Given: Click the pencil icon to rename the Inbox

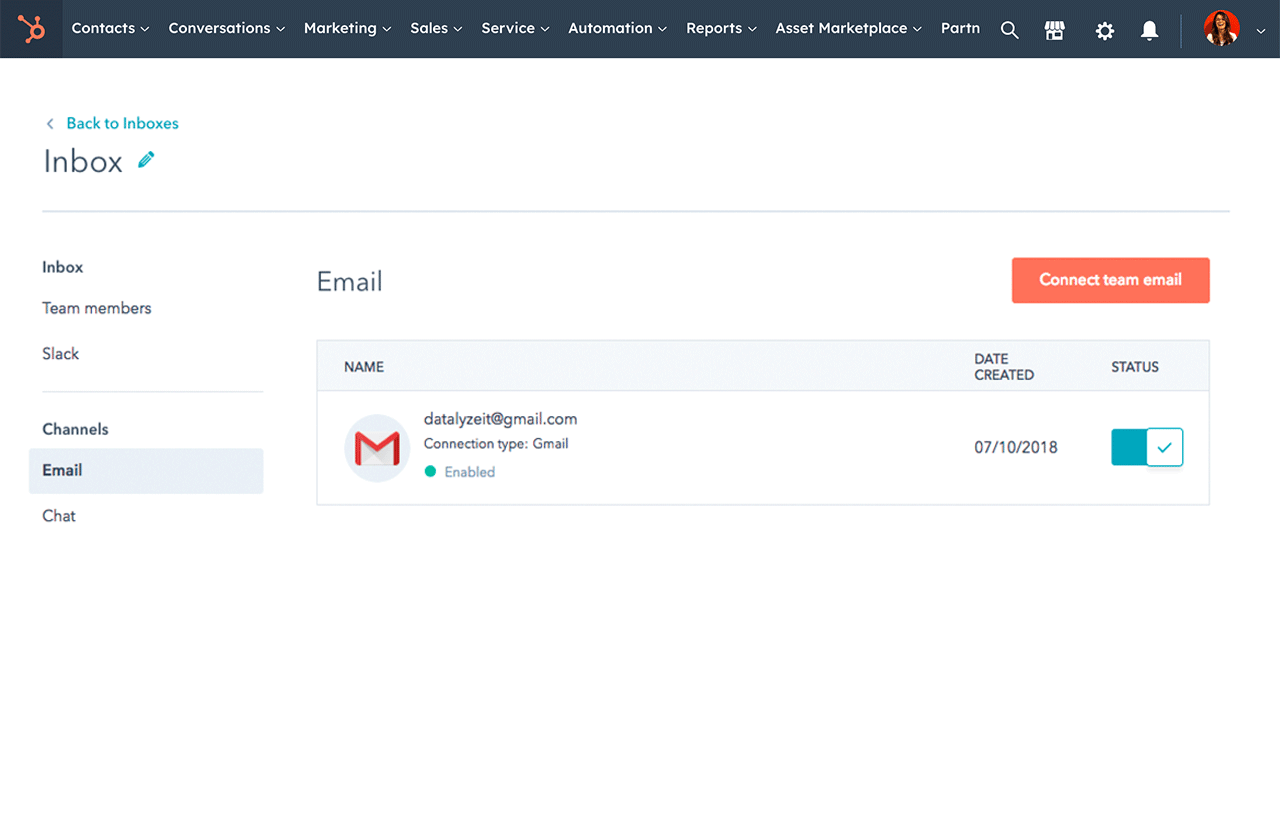Looking at the screenshot, I should point(145,158).
